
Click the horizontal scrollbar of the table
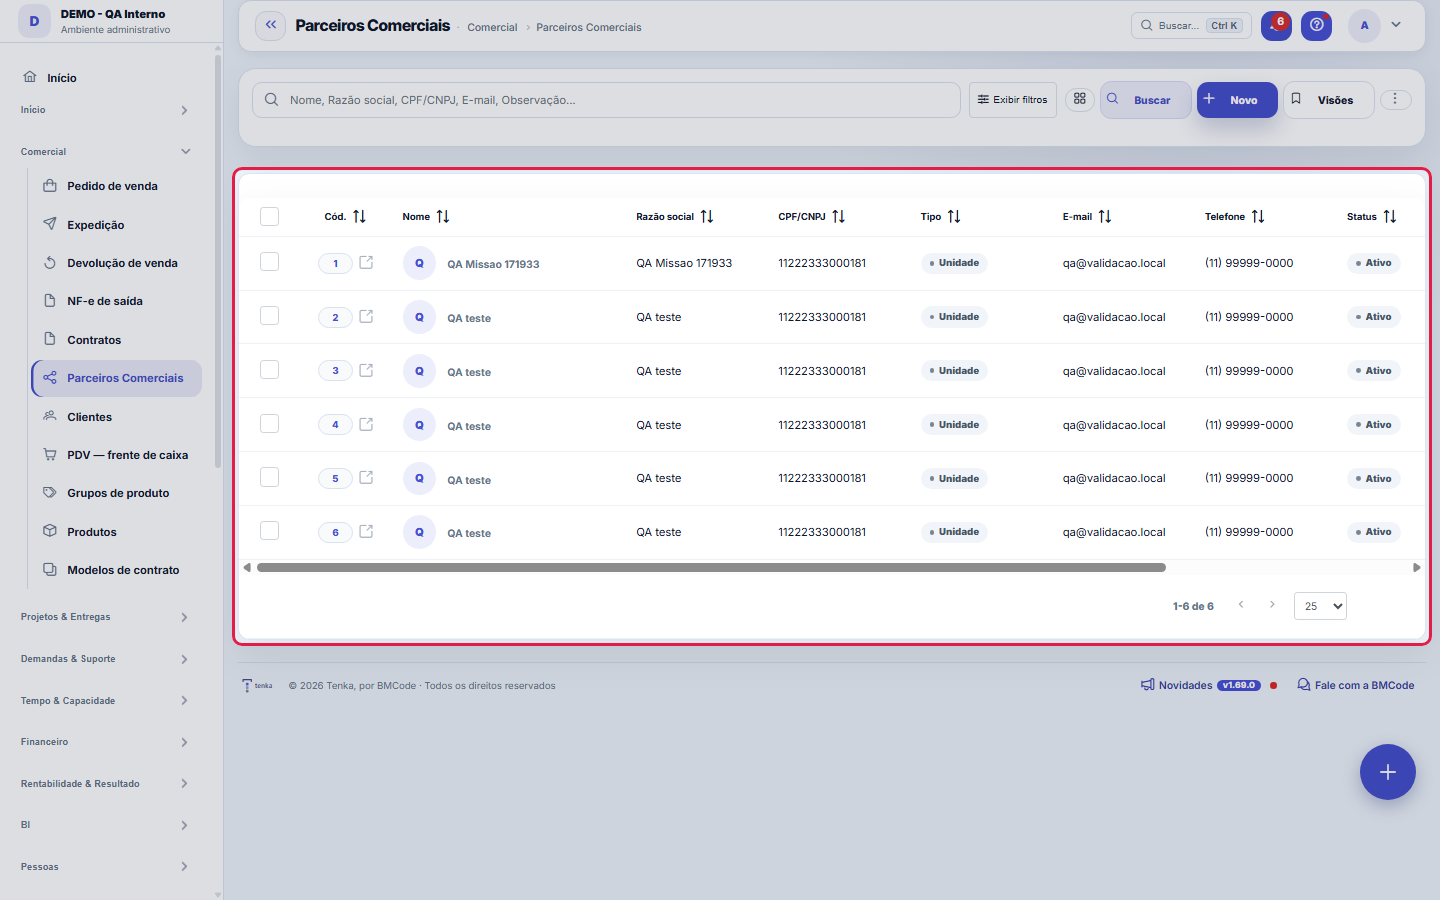[711, 567]
